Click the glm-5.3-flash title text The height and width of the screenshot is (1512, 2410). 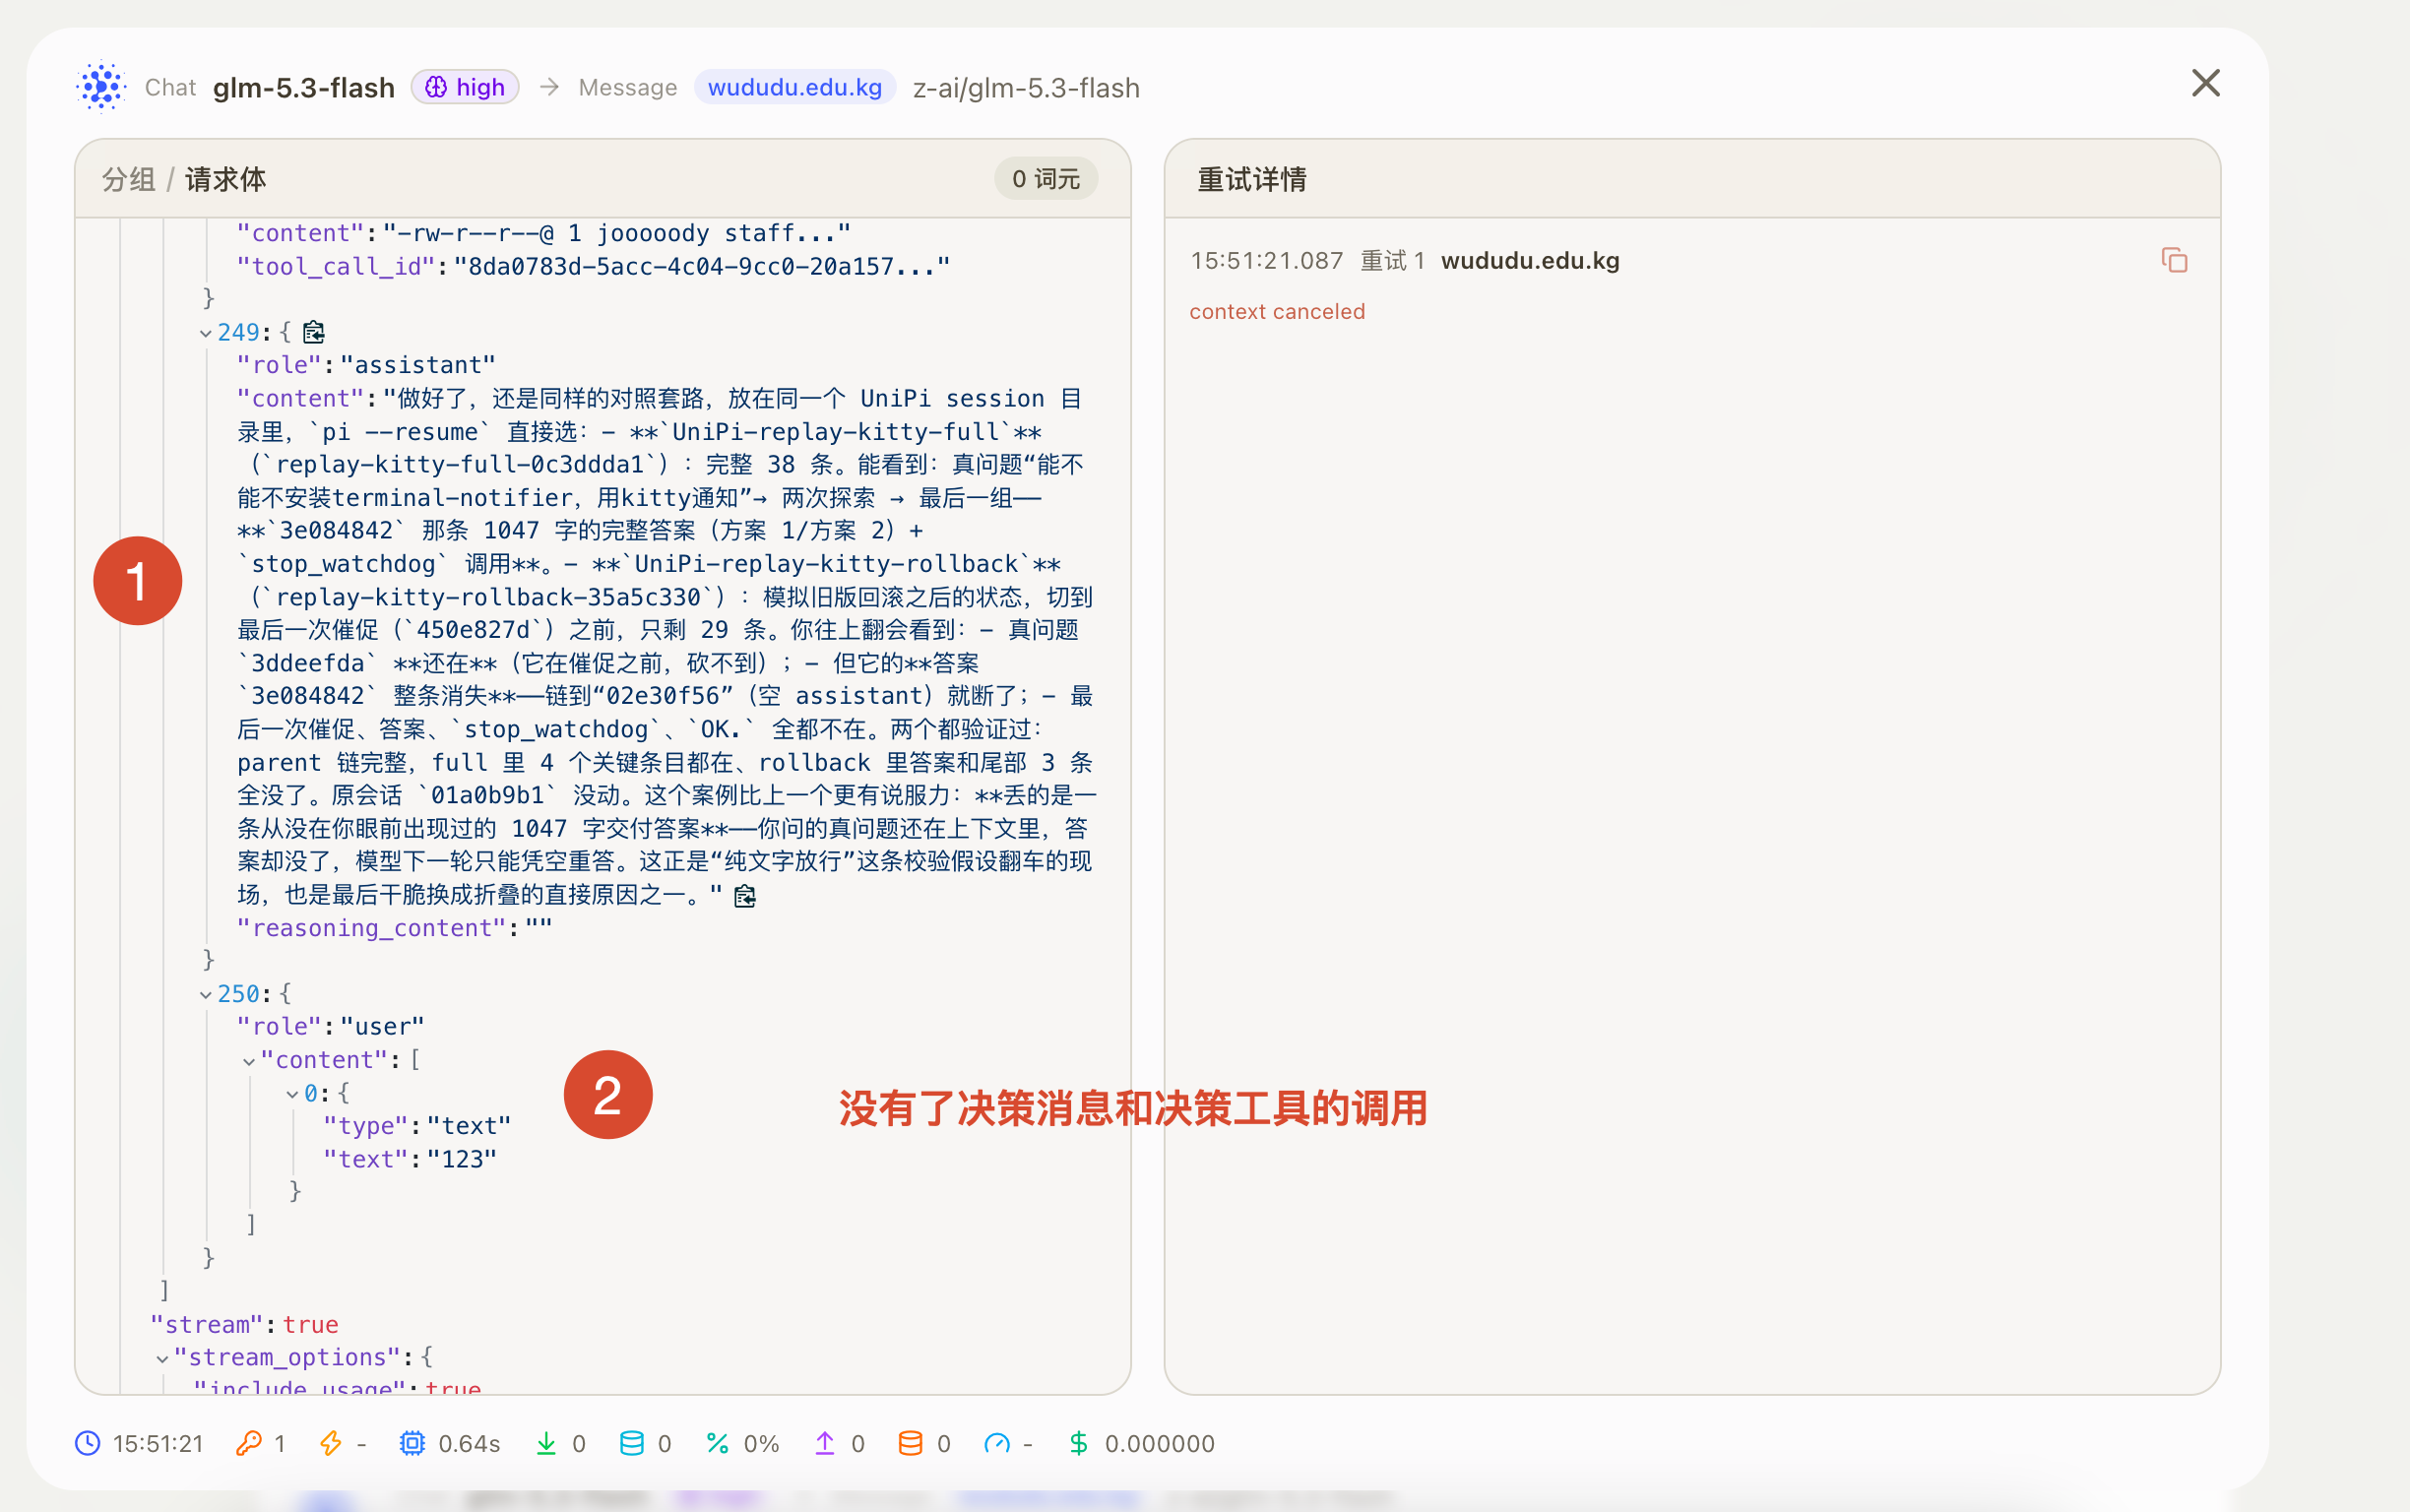tap(304, 88)
